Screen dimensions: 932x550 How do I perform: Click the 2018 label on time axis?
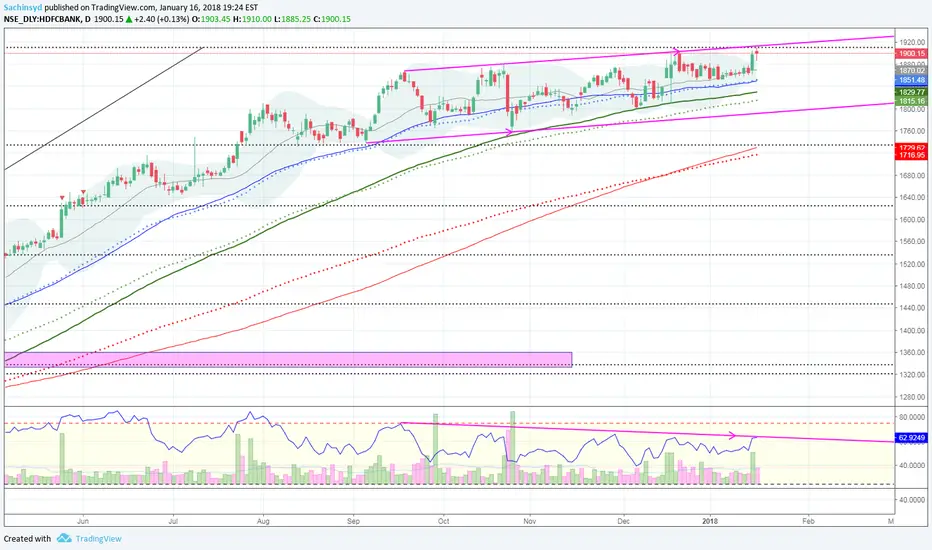point(710,521)
